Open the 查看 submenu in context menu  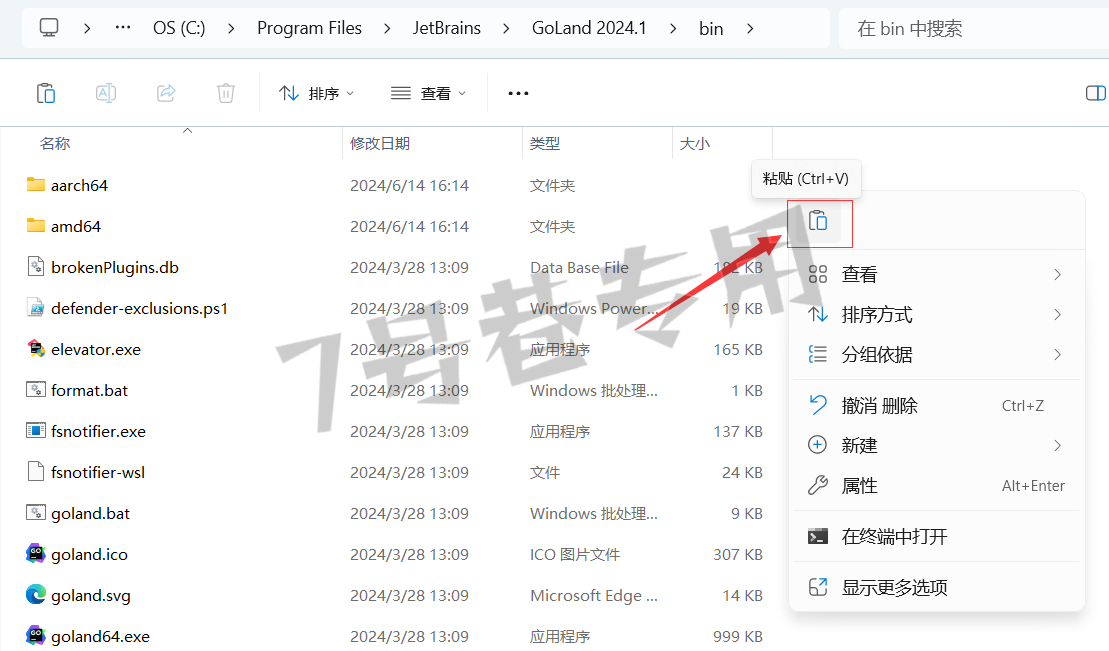936,275
